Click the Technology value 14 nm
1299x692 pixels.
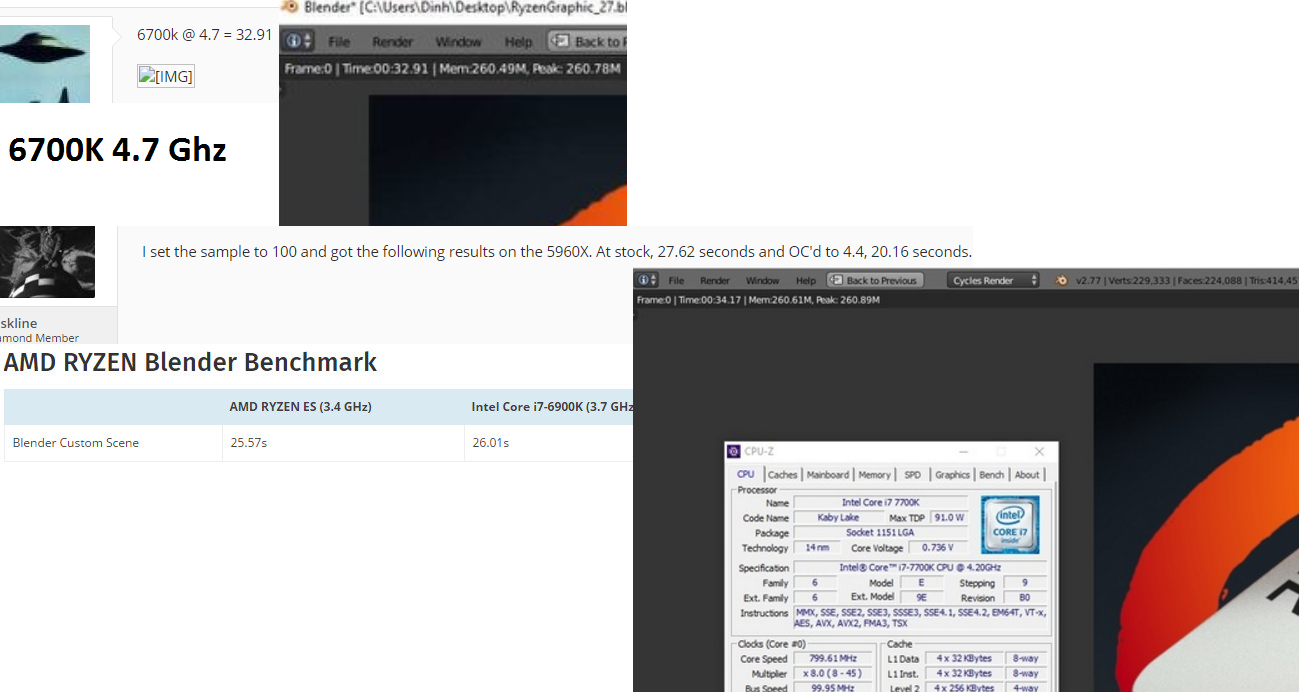816,548
